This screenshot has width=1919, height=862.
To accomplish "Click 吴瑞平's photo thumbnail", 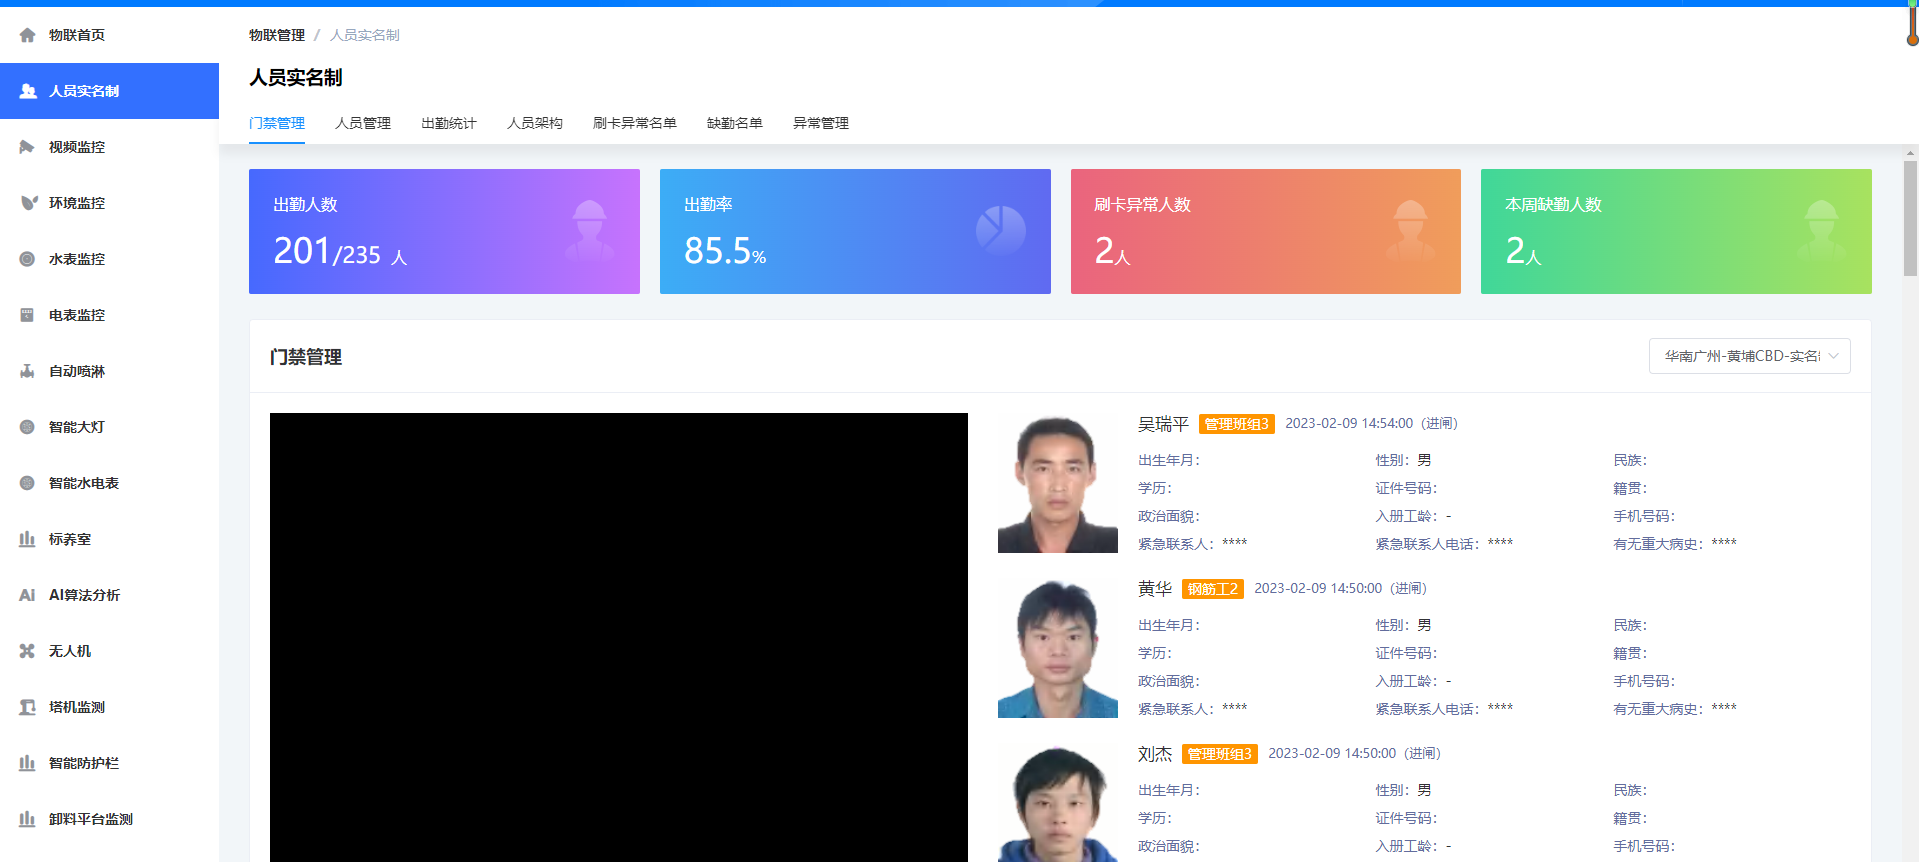I will (x=1058, y=483).
